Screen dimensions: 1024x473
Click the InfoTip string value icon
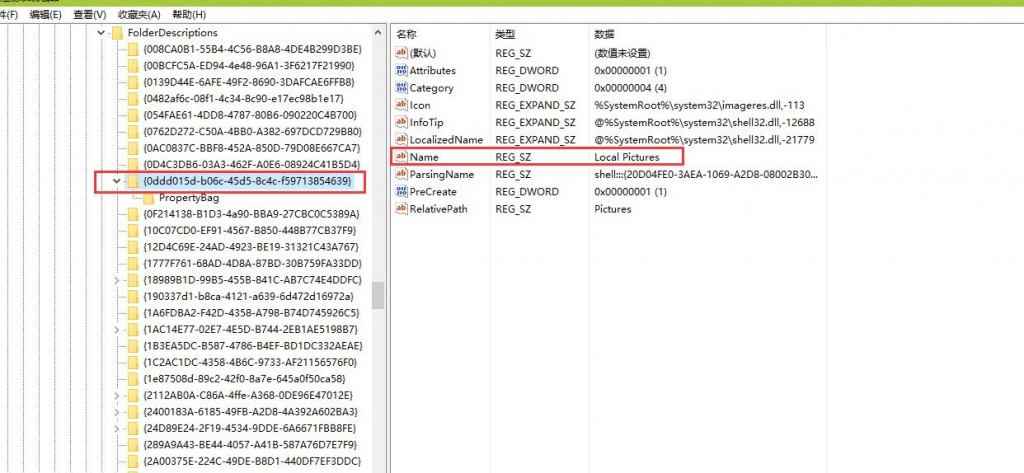pyautogui.click(x=401, y=123)
